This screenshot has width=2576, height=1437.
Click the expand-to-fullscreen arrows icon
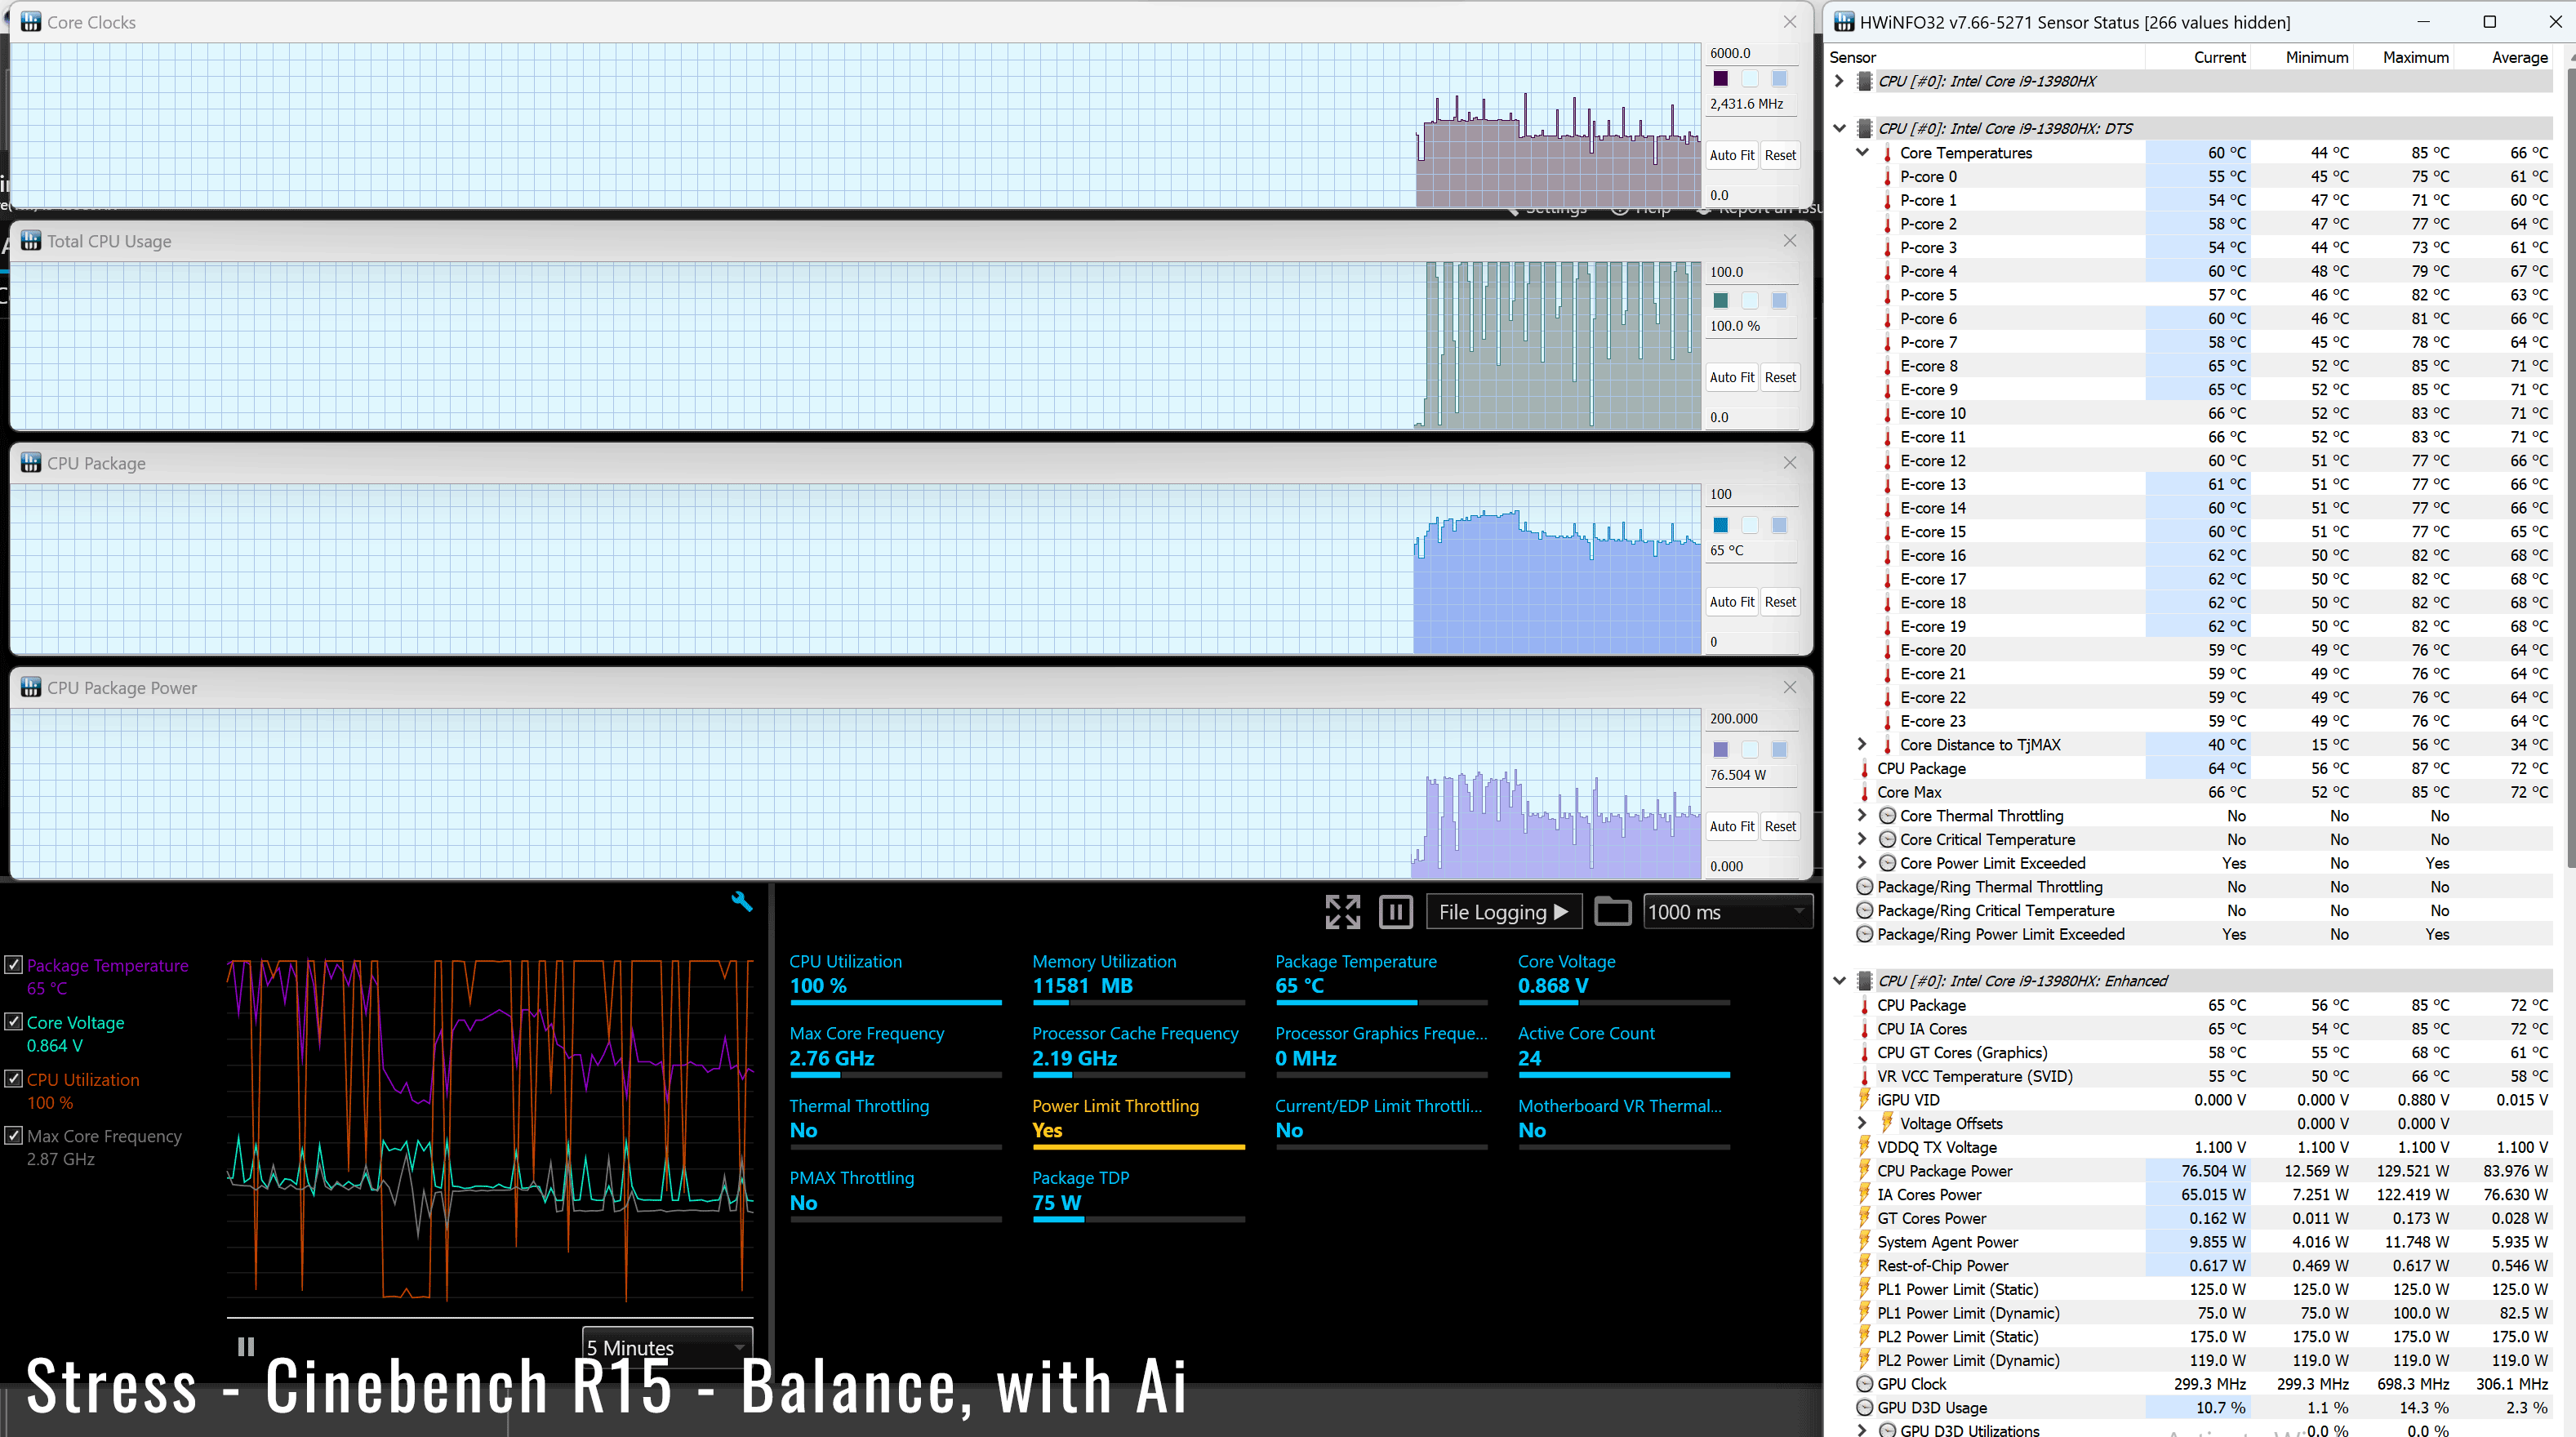click(1342, 911)
